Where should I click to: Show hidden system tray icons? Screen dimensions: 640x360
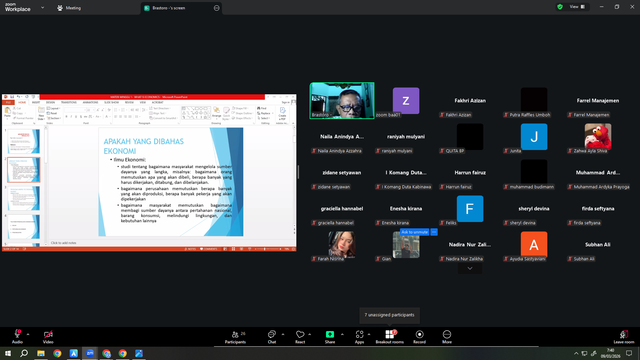[576, 353]
